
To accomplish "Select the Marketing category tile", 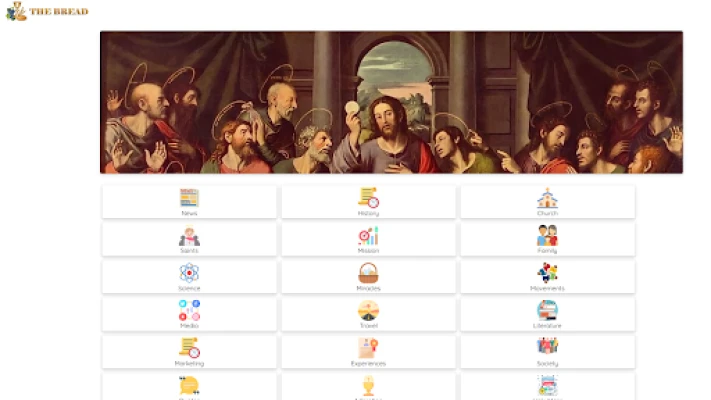I will pos(189,352).
